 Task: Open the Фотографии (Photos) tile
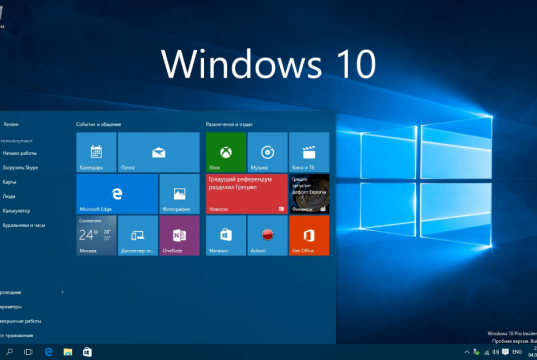click(179, 194)
